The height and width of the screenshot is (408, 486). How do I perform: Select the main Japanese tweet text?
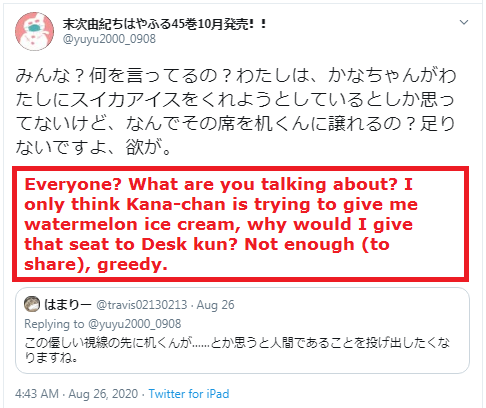tap(235, 111)
